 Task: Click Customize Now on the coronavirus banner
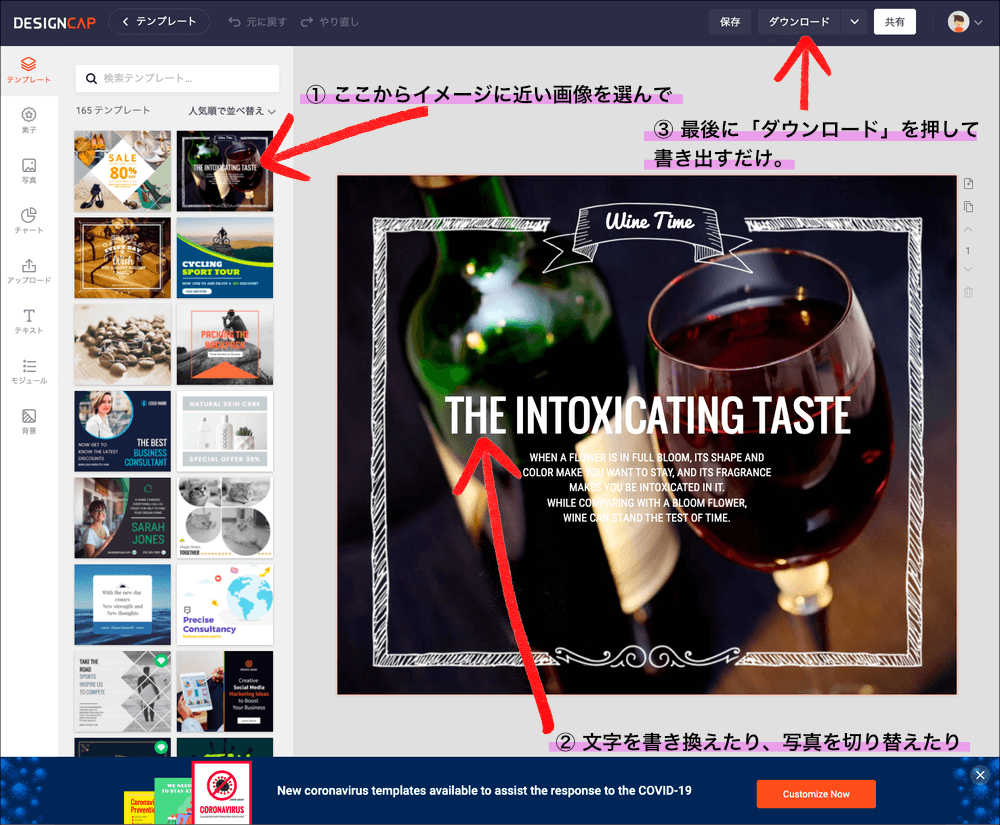816,794
